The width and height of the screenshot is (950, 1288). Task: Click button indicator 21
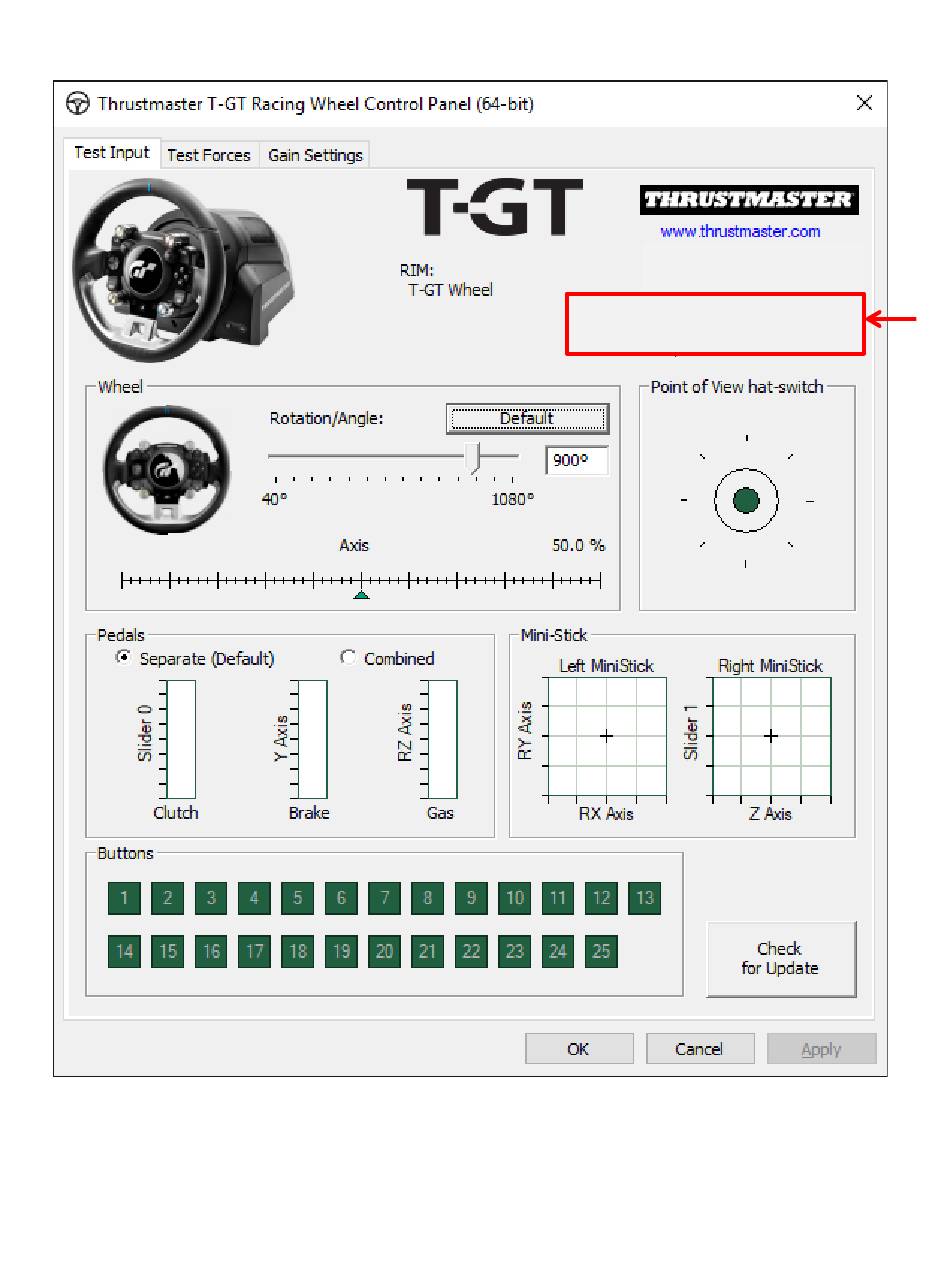[x=427, y=951]
